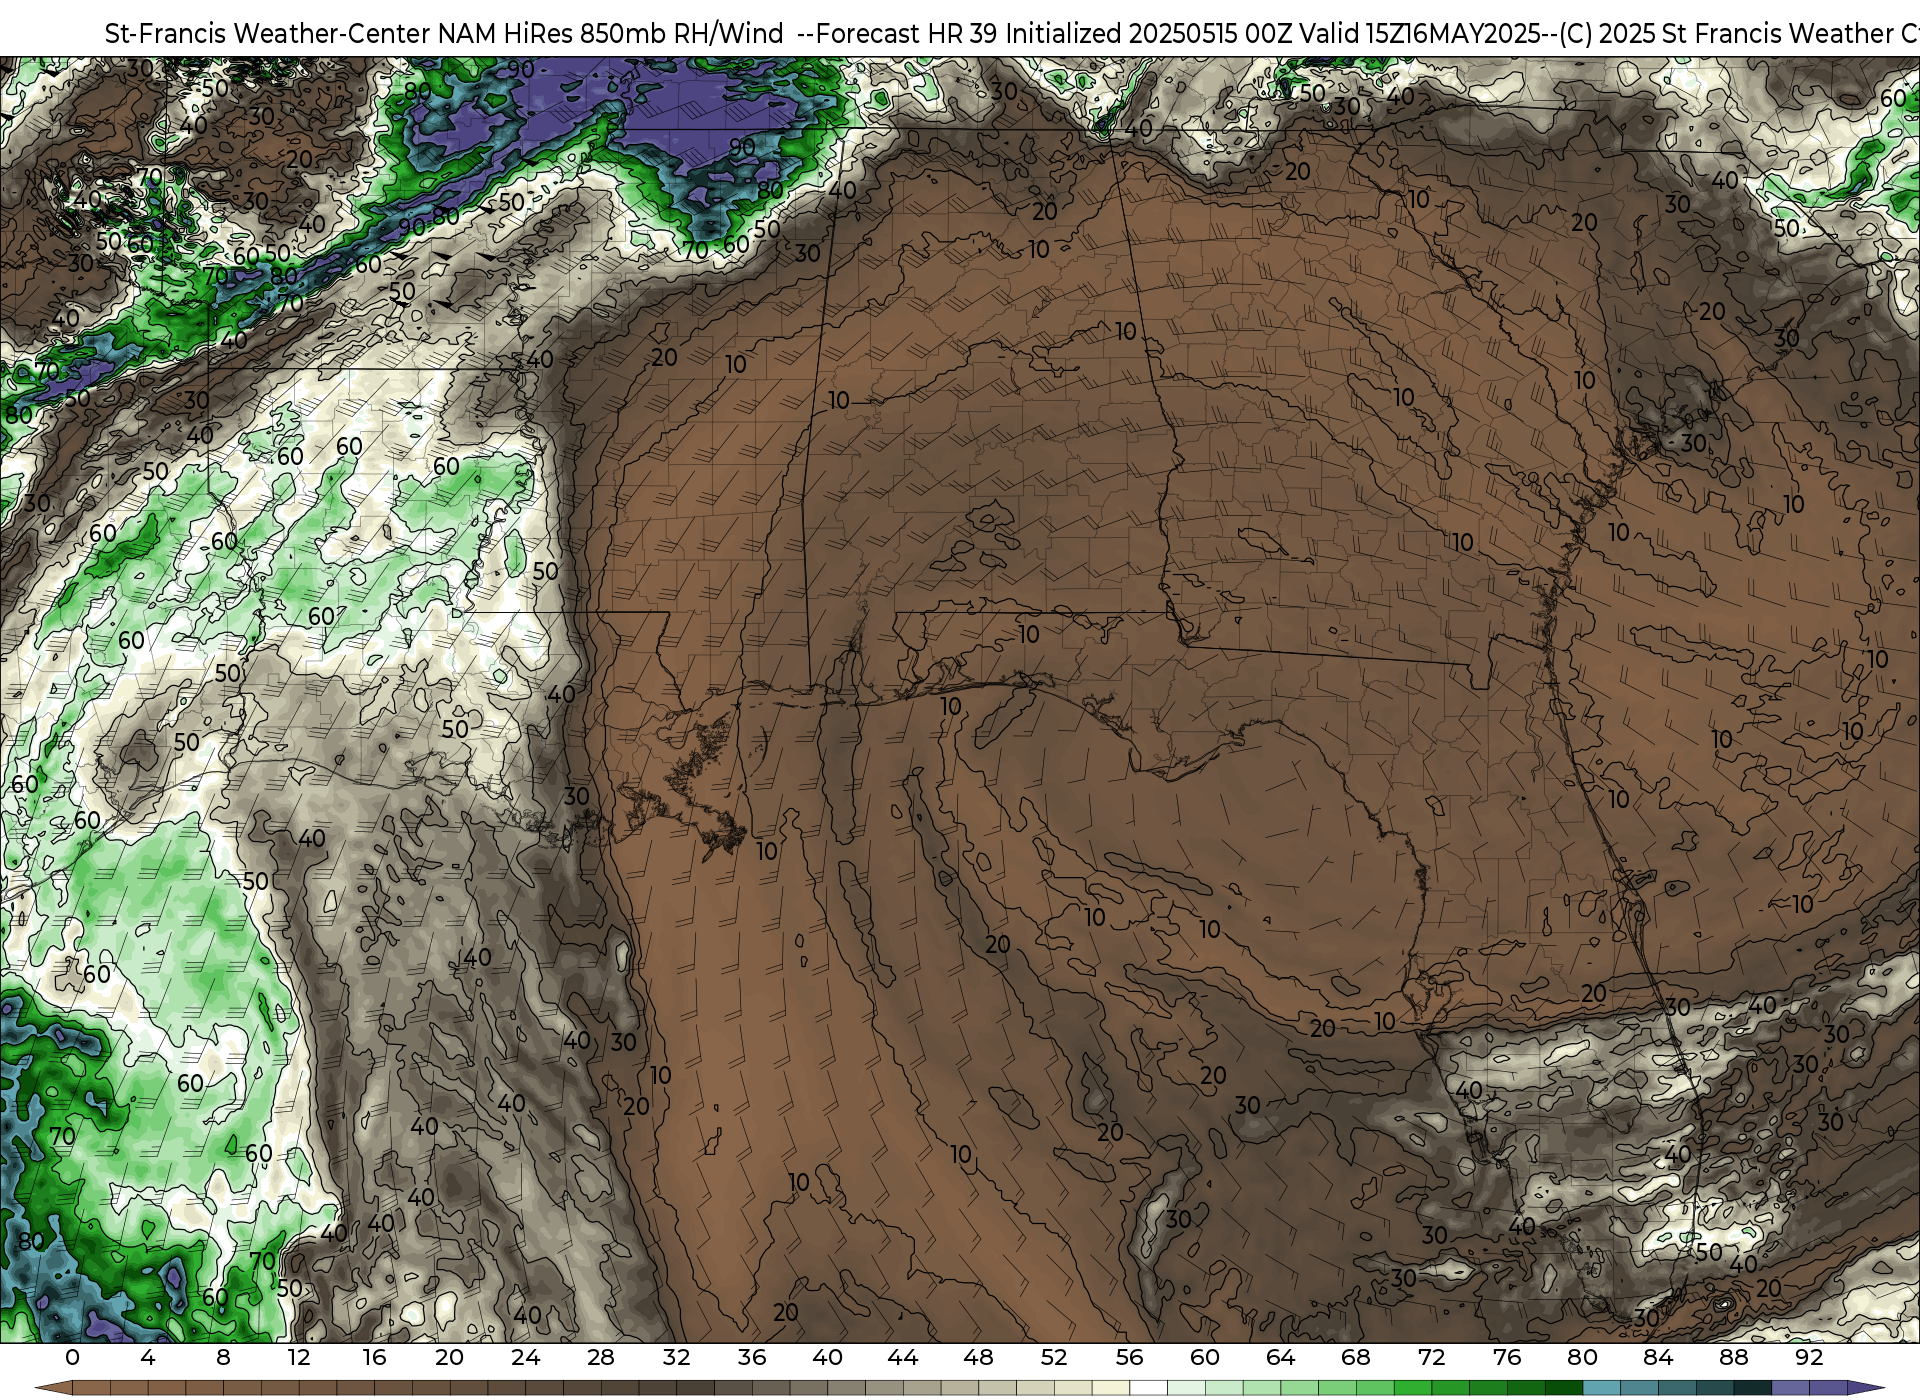Screen dimensions: 1920x1400
Task: Click the colorbar tick label '72'
Action: 1431,1357
